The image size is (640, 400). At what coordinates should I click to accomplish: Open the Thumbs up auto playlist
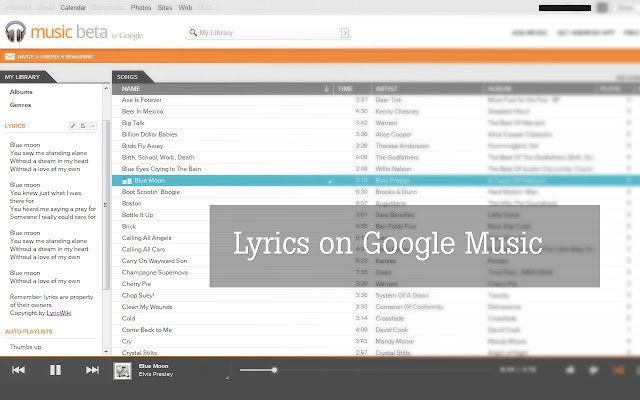pyautogui.click(x=25, y=347)
